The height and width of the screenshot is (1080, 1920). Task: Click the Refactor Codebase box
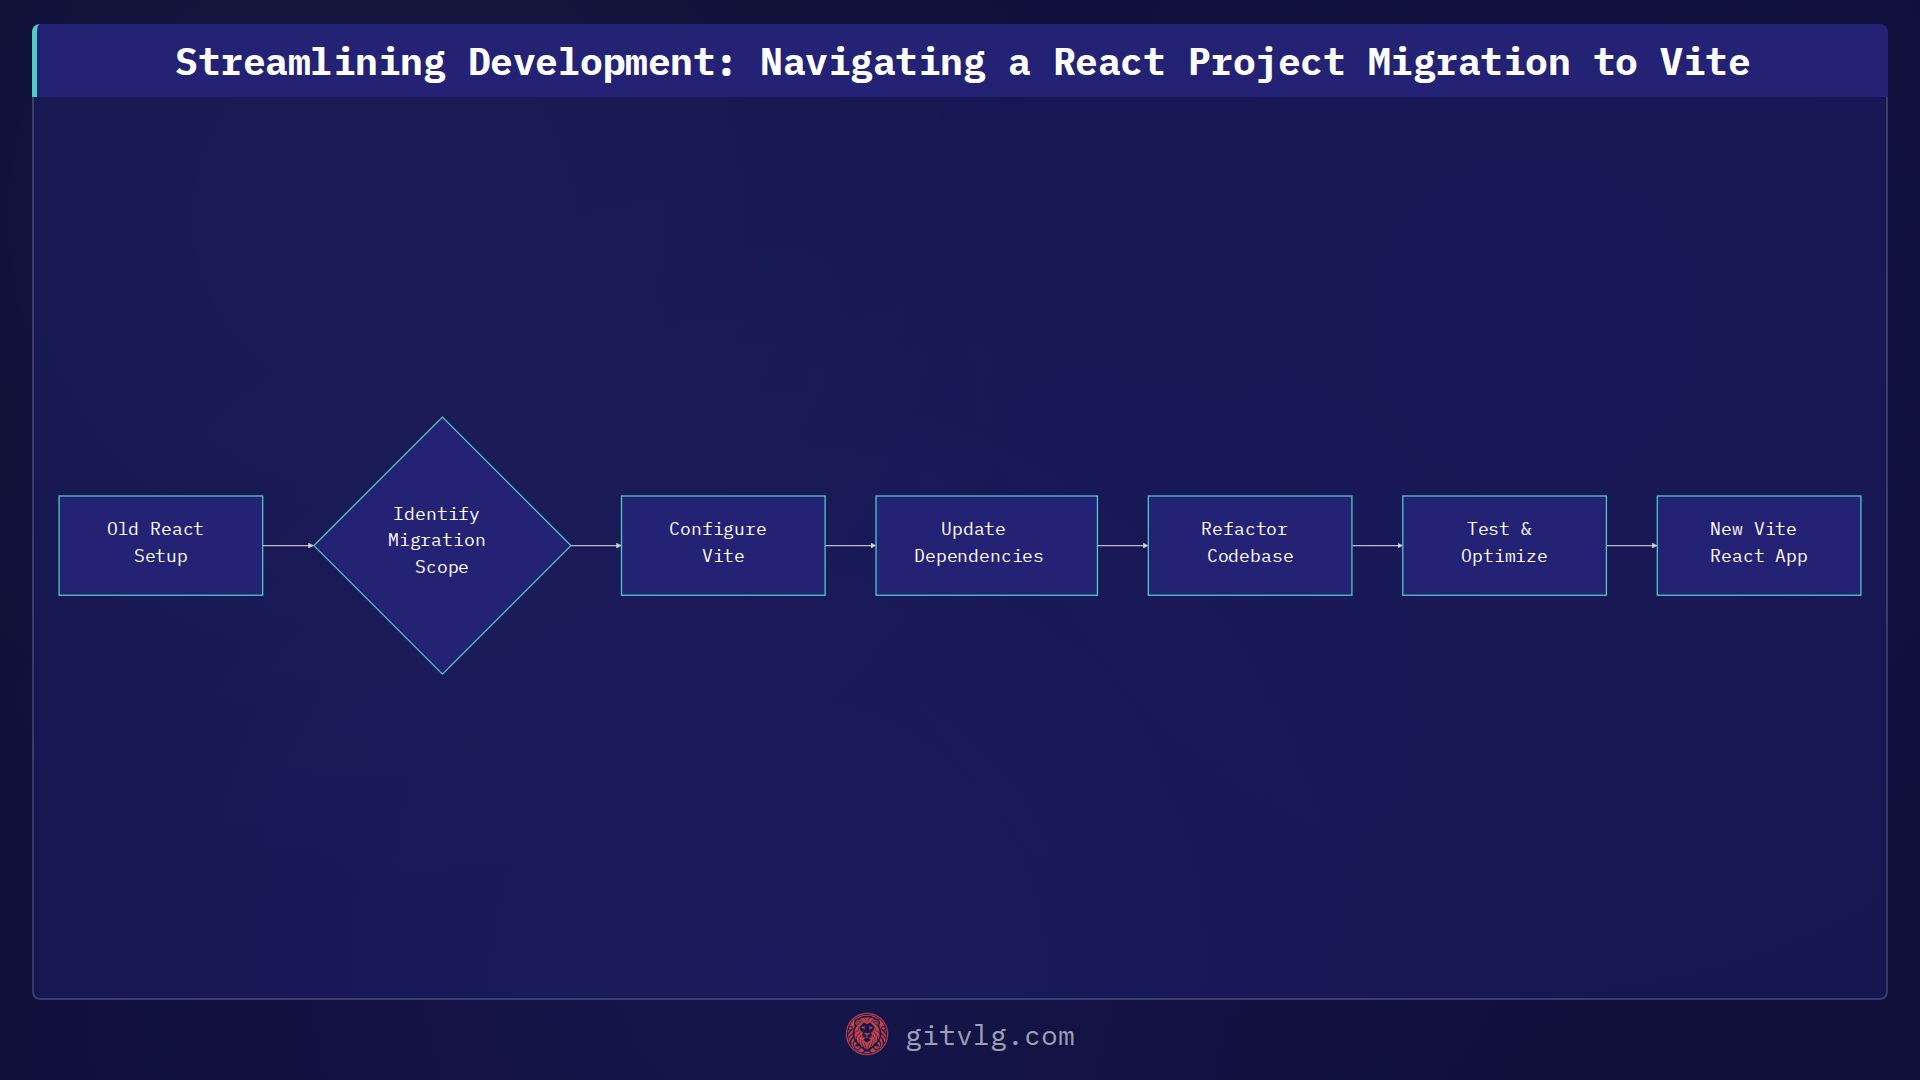coord(1250,546)
